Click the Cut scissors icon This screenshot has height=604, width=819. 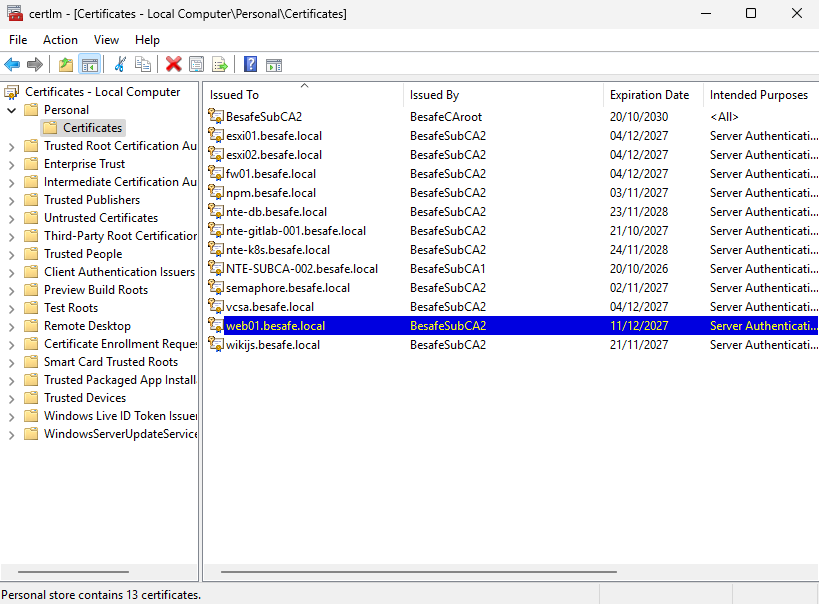click(120, 65)
